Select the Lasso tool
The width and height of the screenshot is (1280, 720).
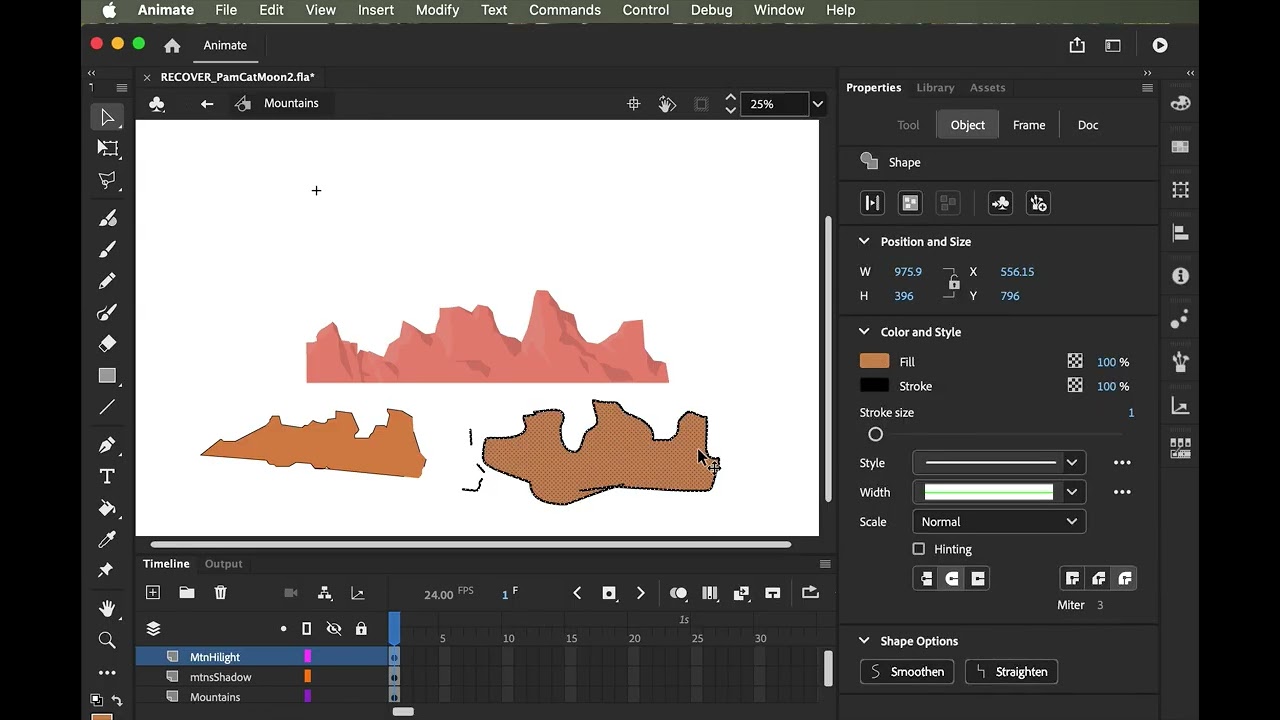click(108, 180)
